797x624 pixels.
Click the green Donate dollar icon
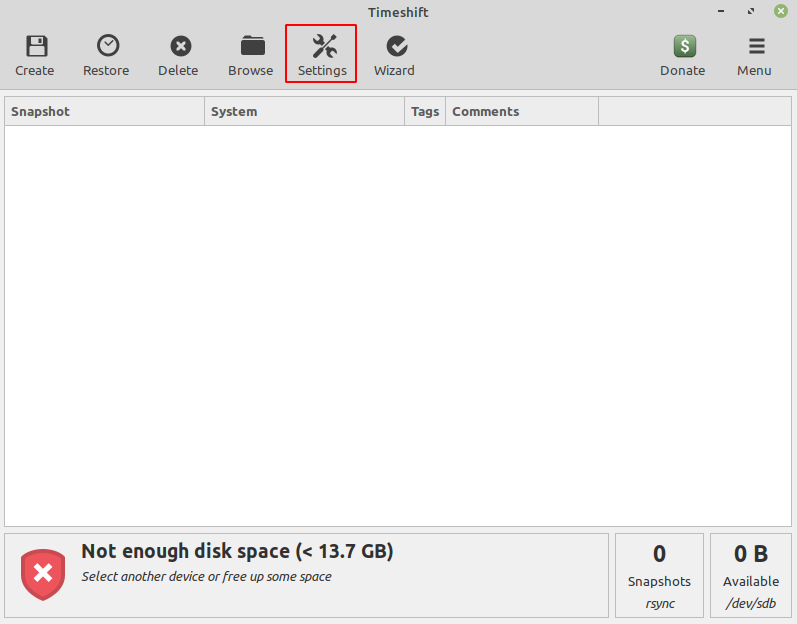tap(683, 47)
